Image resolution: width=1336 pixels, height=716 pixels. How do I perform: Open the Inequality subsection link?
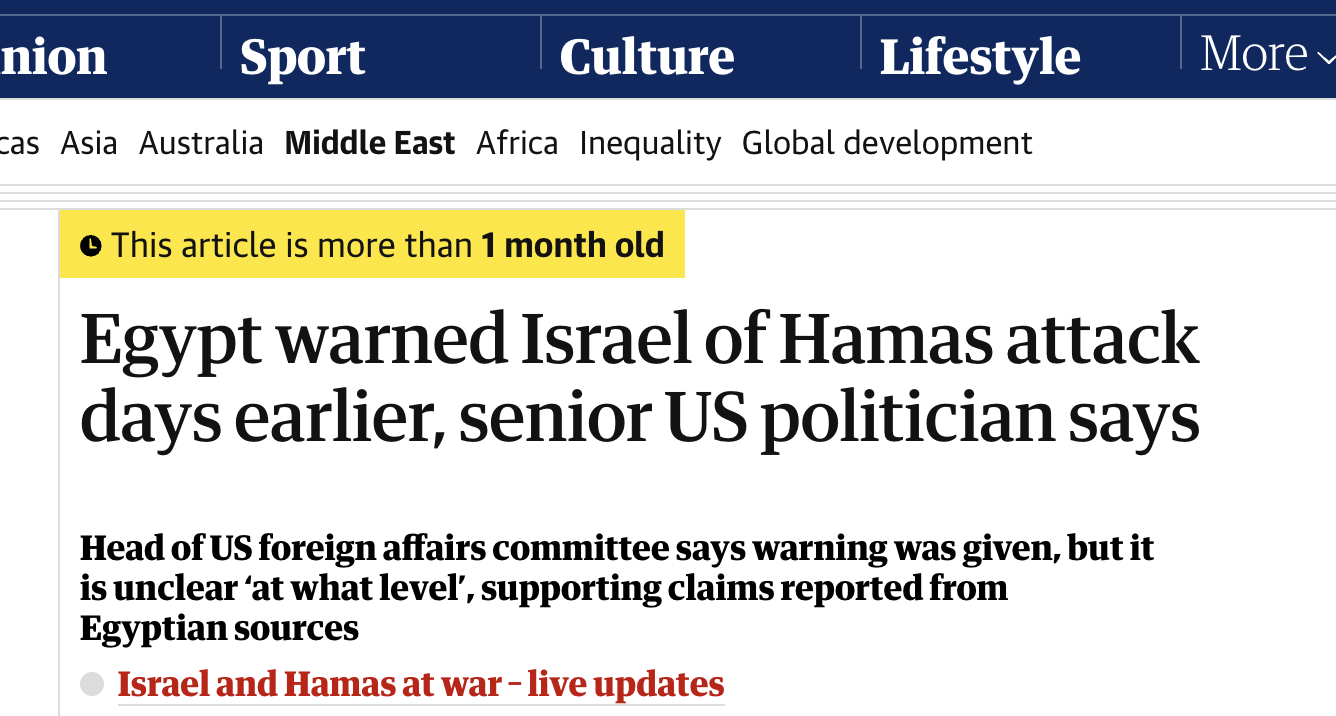pos(650,144)
